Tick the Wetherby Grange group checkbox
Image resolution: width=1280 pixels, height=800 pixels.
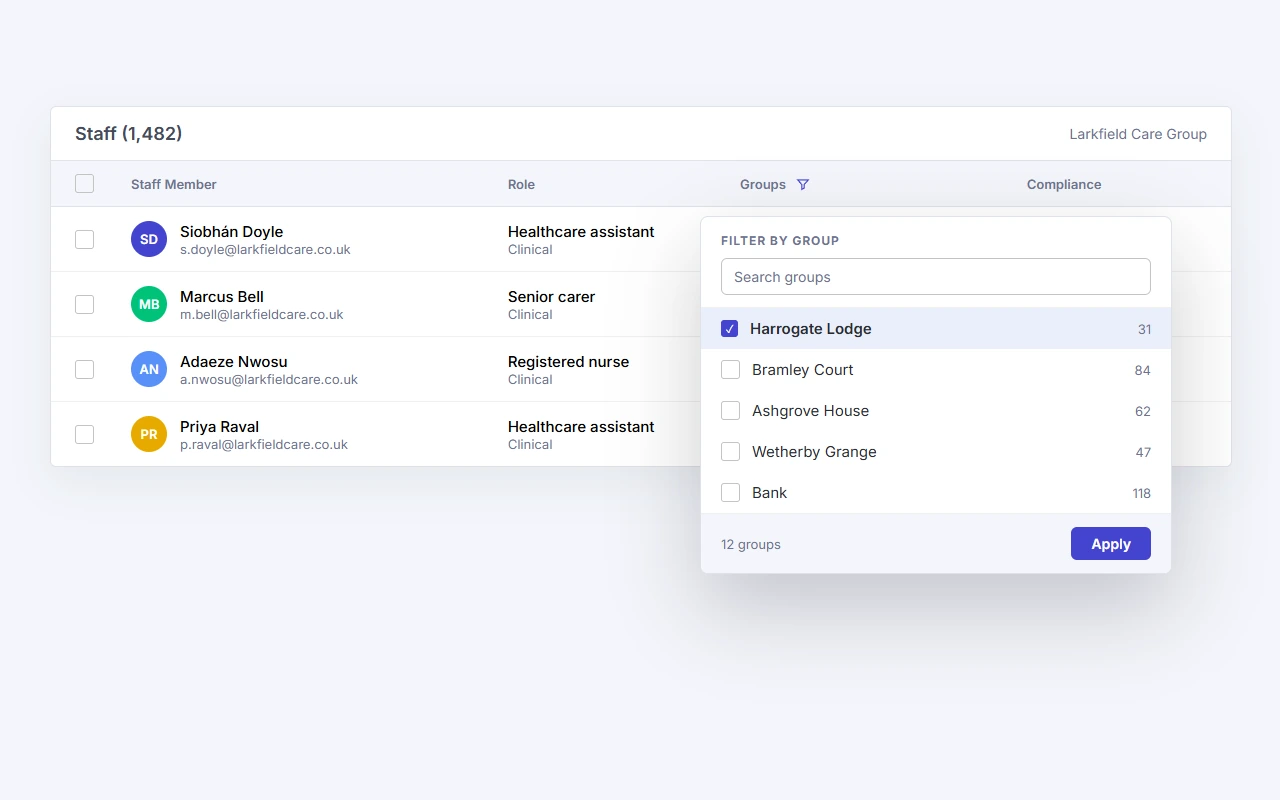[x=731, y=451]
